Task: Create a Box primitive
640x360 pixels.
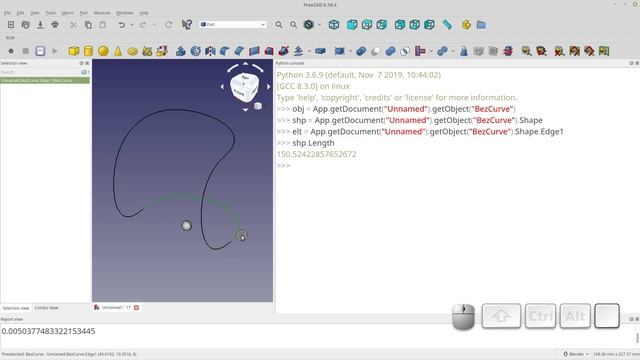Action: point(74,51)
